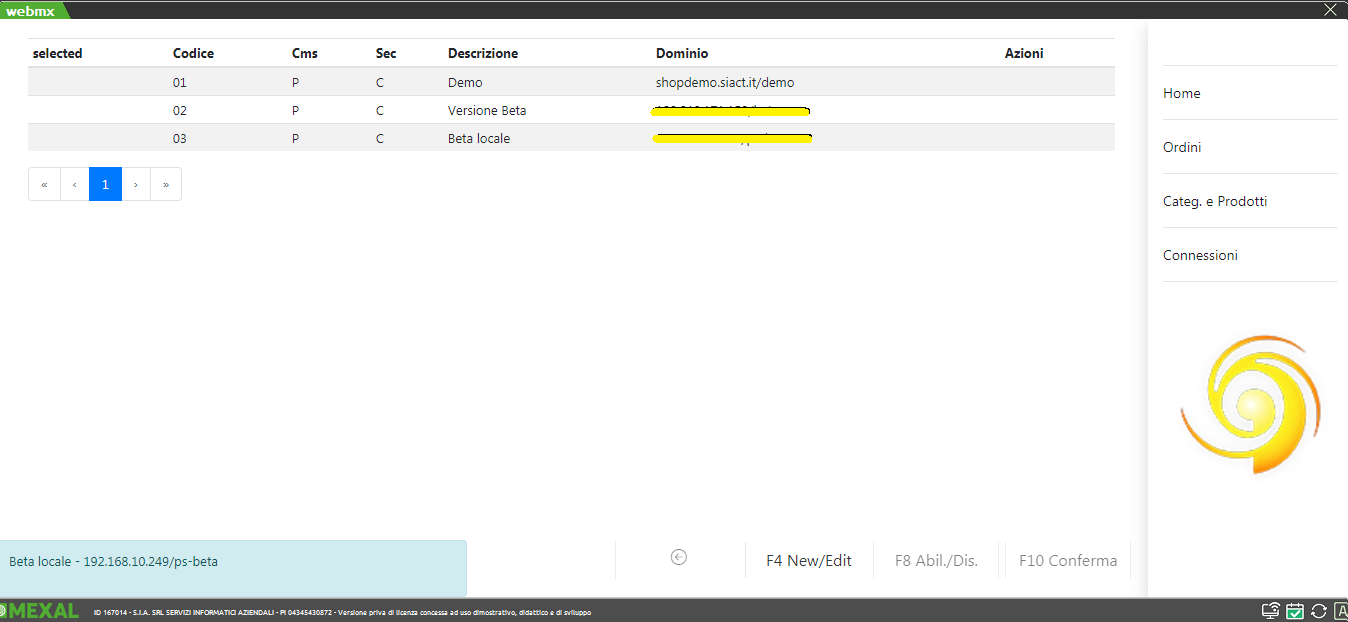
Task: Open Connessioni in the side menu
Action: click(x=1200, y=255)
